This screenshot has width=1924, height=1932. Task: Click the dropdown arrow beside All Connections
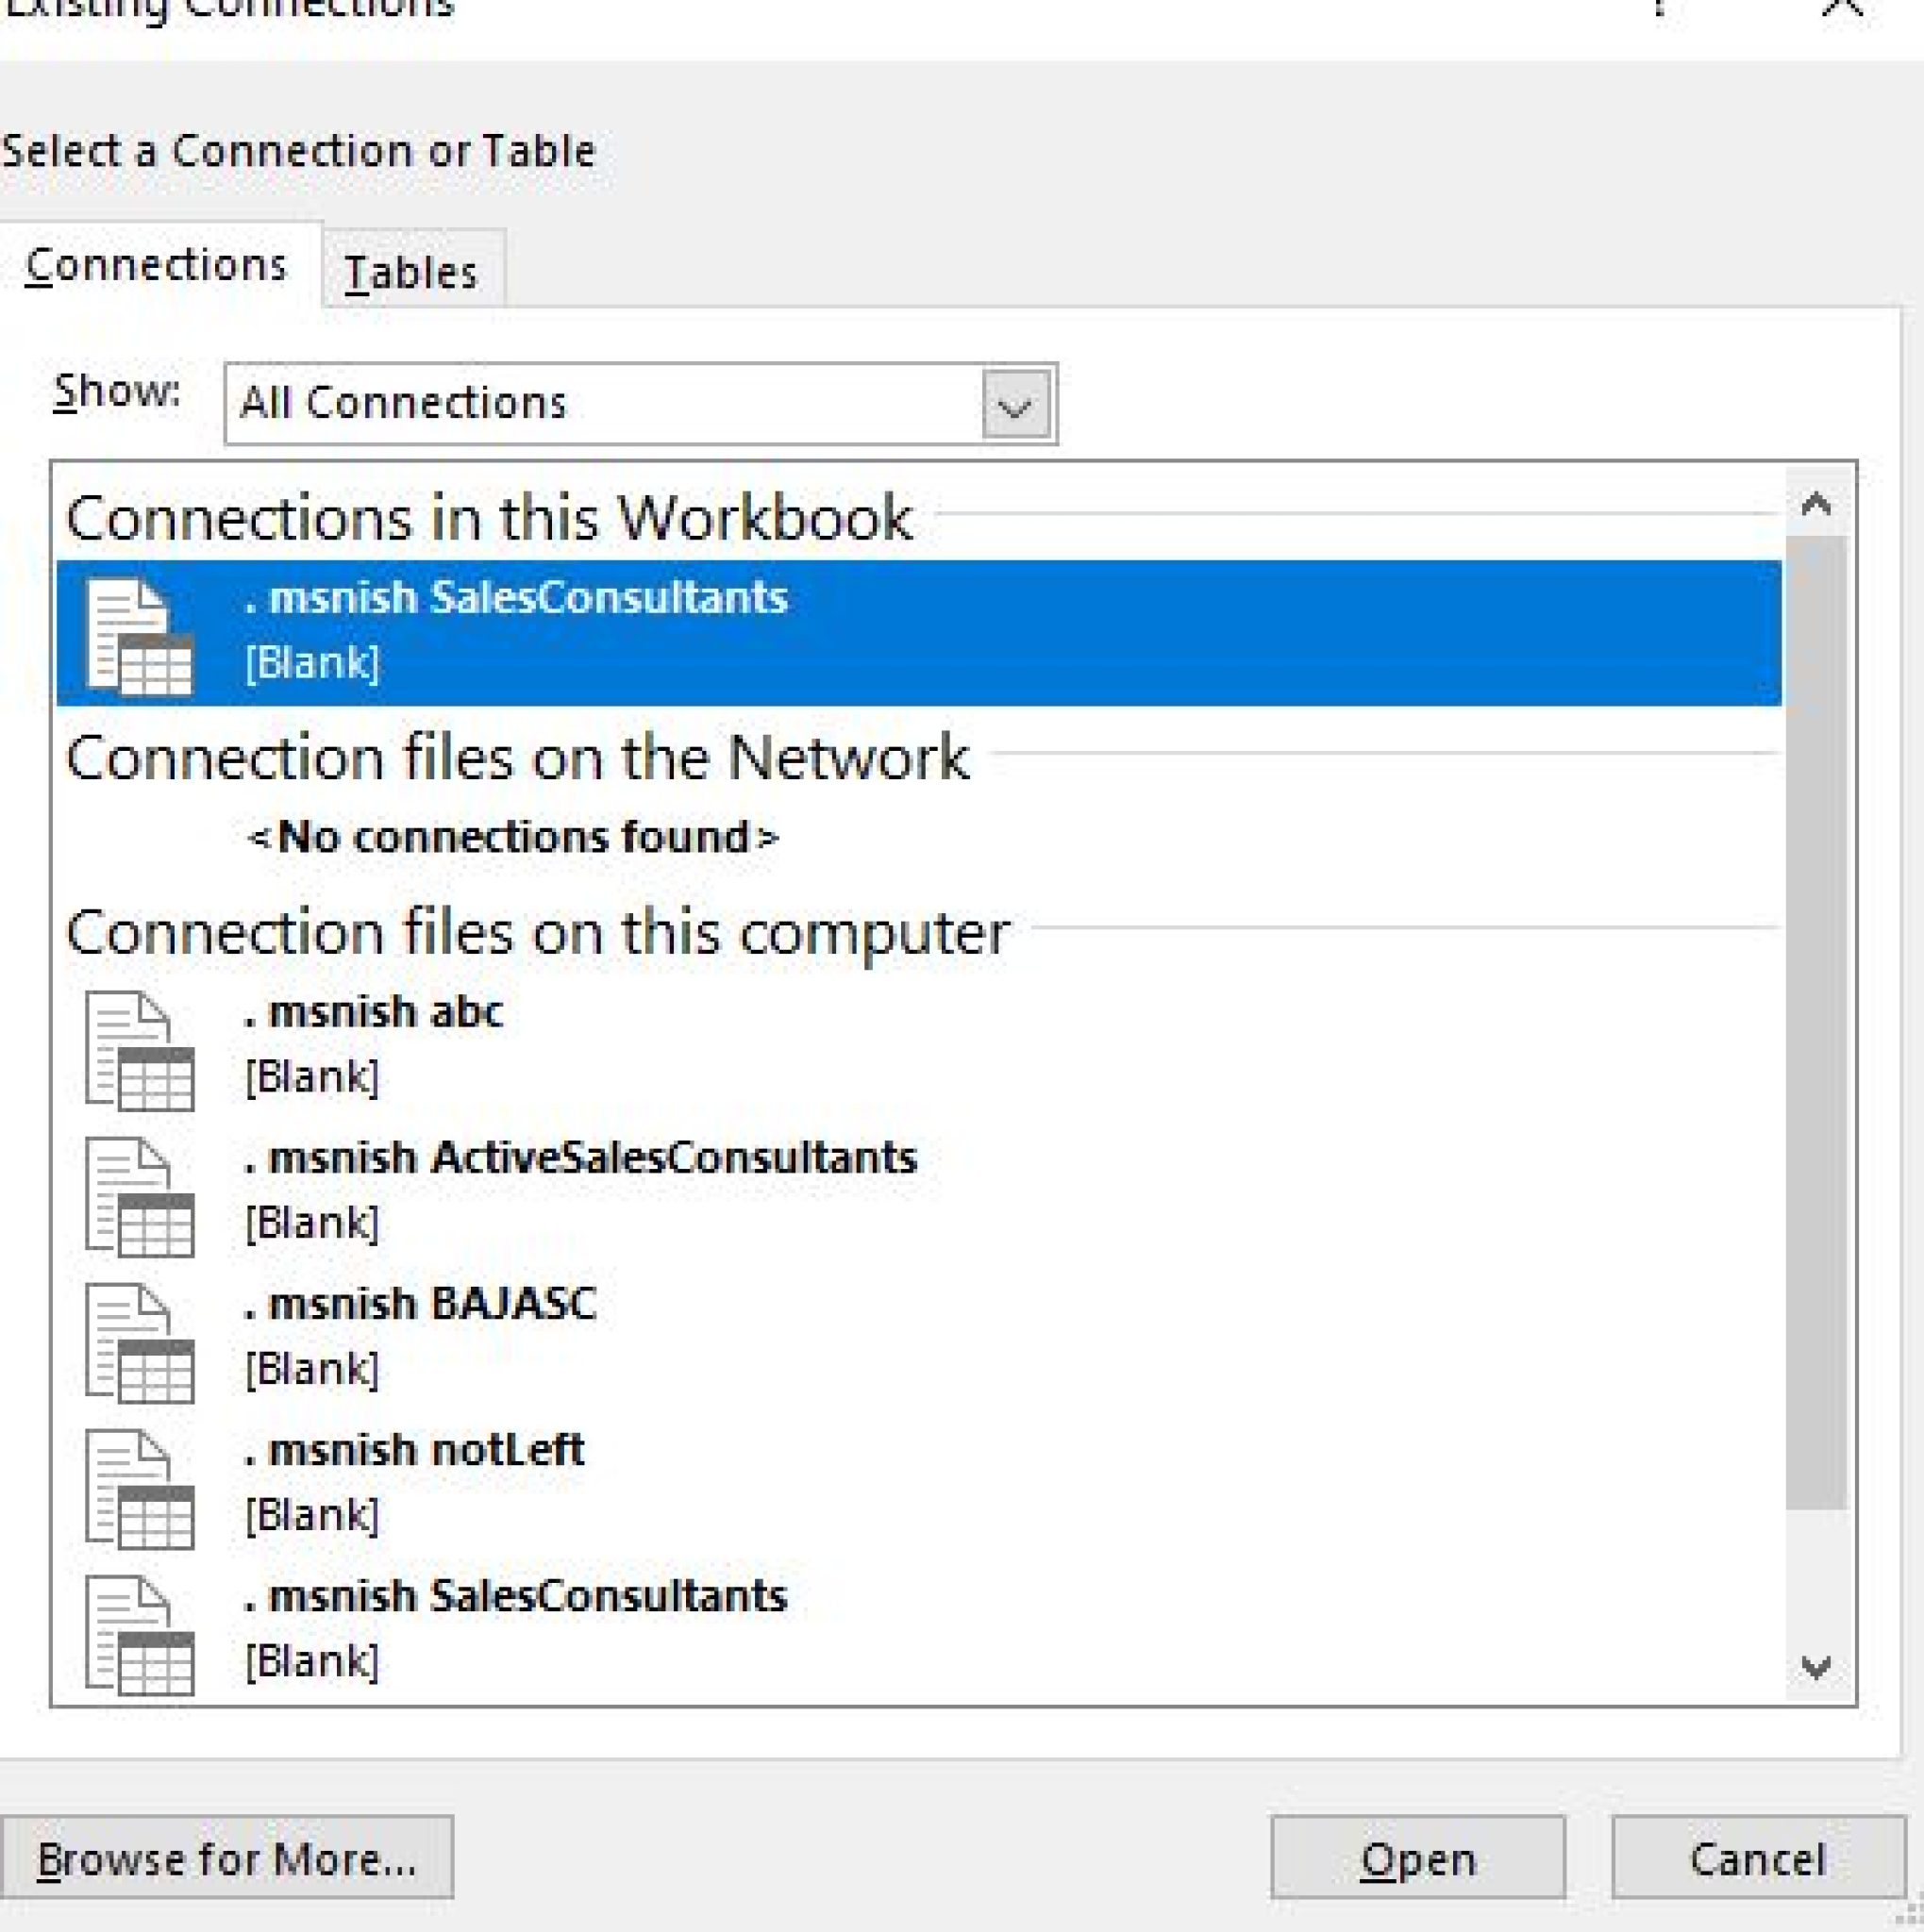tap(1013, 404)
